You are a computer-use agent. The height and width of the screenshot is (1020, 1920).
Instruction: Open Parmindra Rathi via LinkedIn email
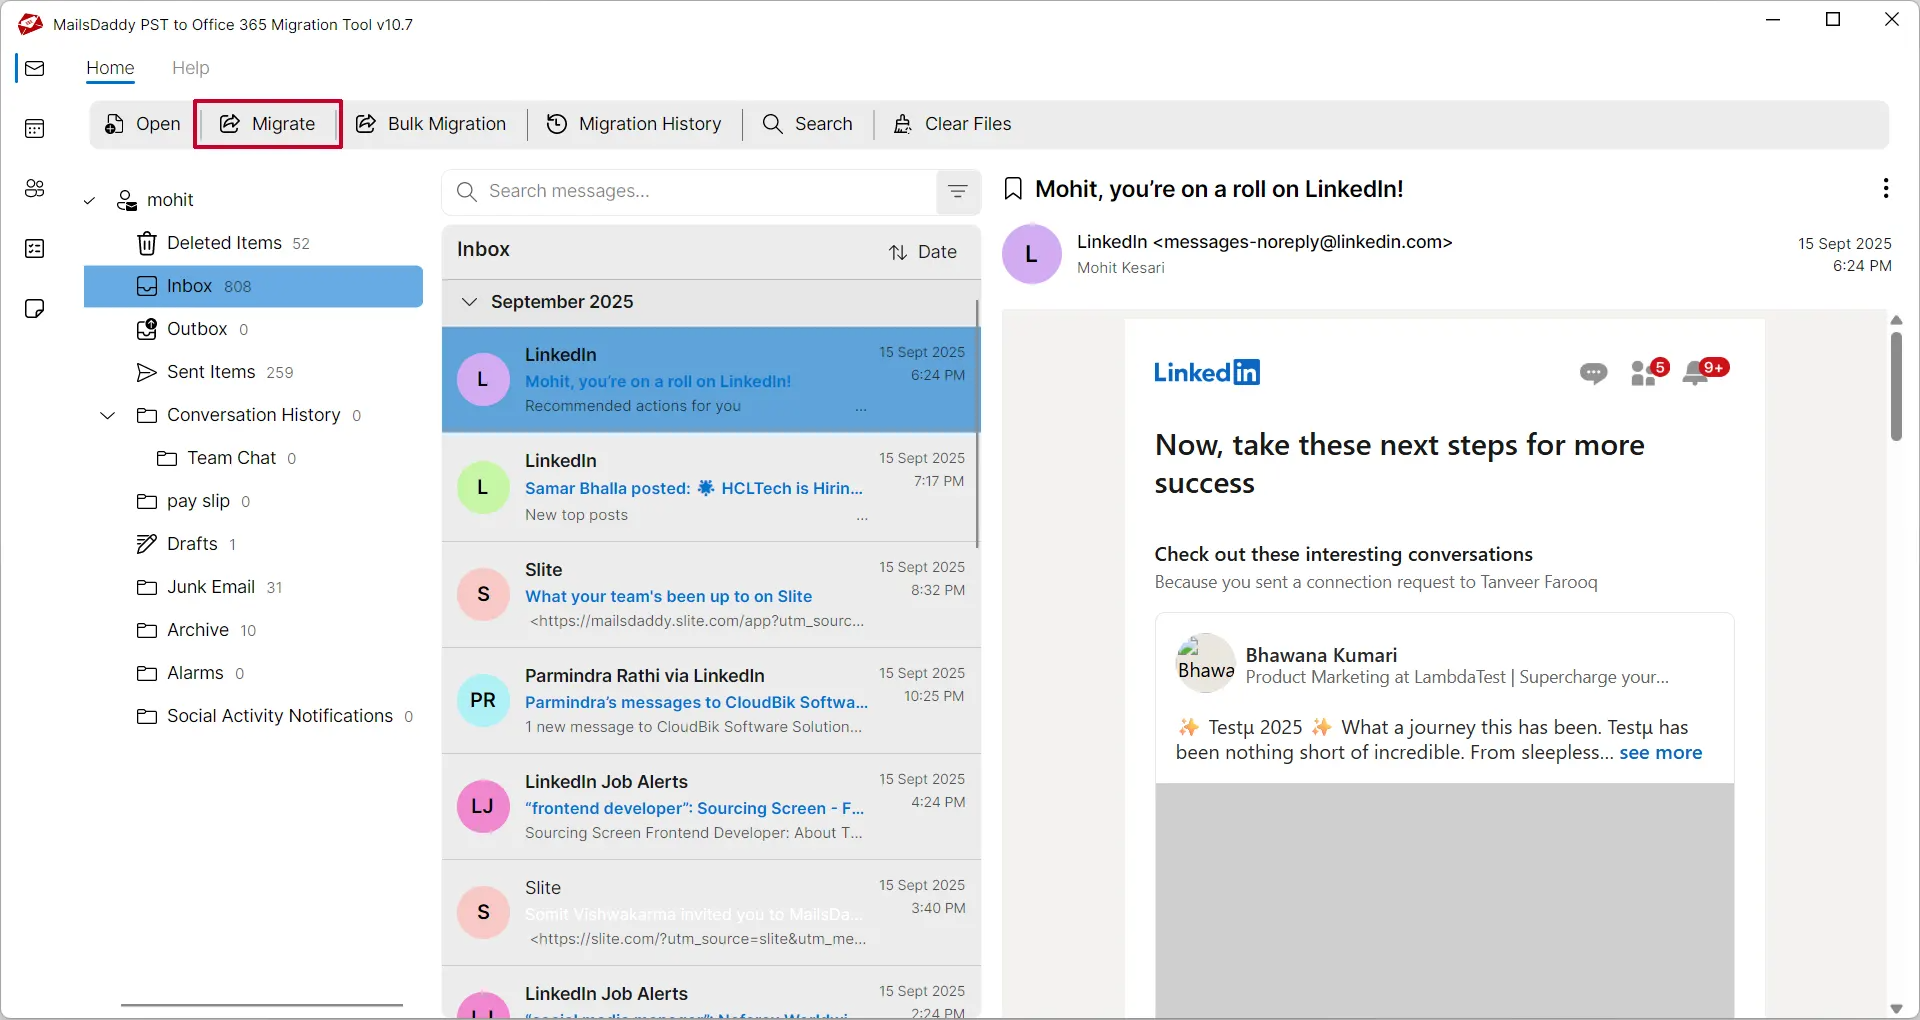point(710,701)
